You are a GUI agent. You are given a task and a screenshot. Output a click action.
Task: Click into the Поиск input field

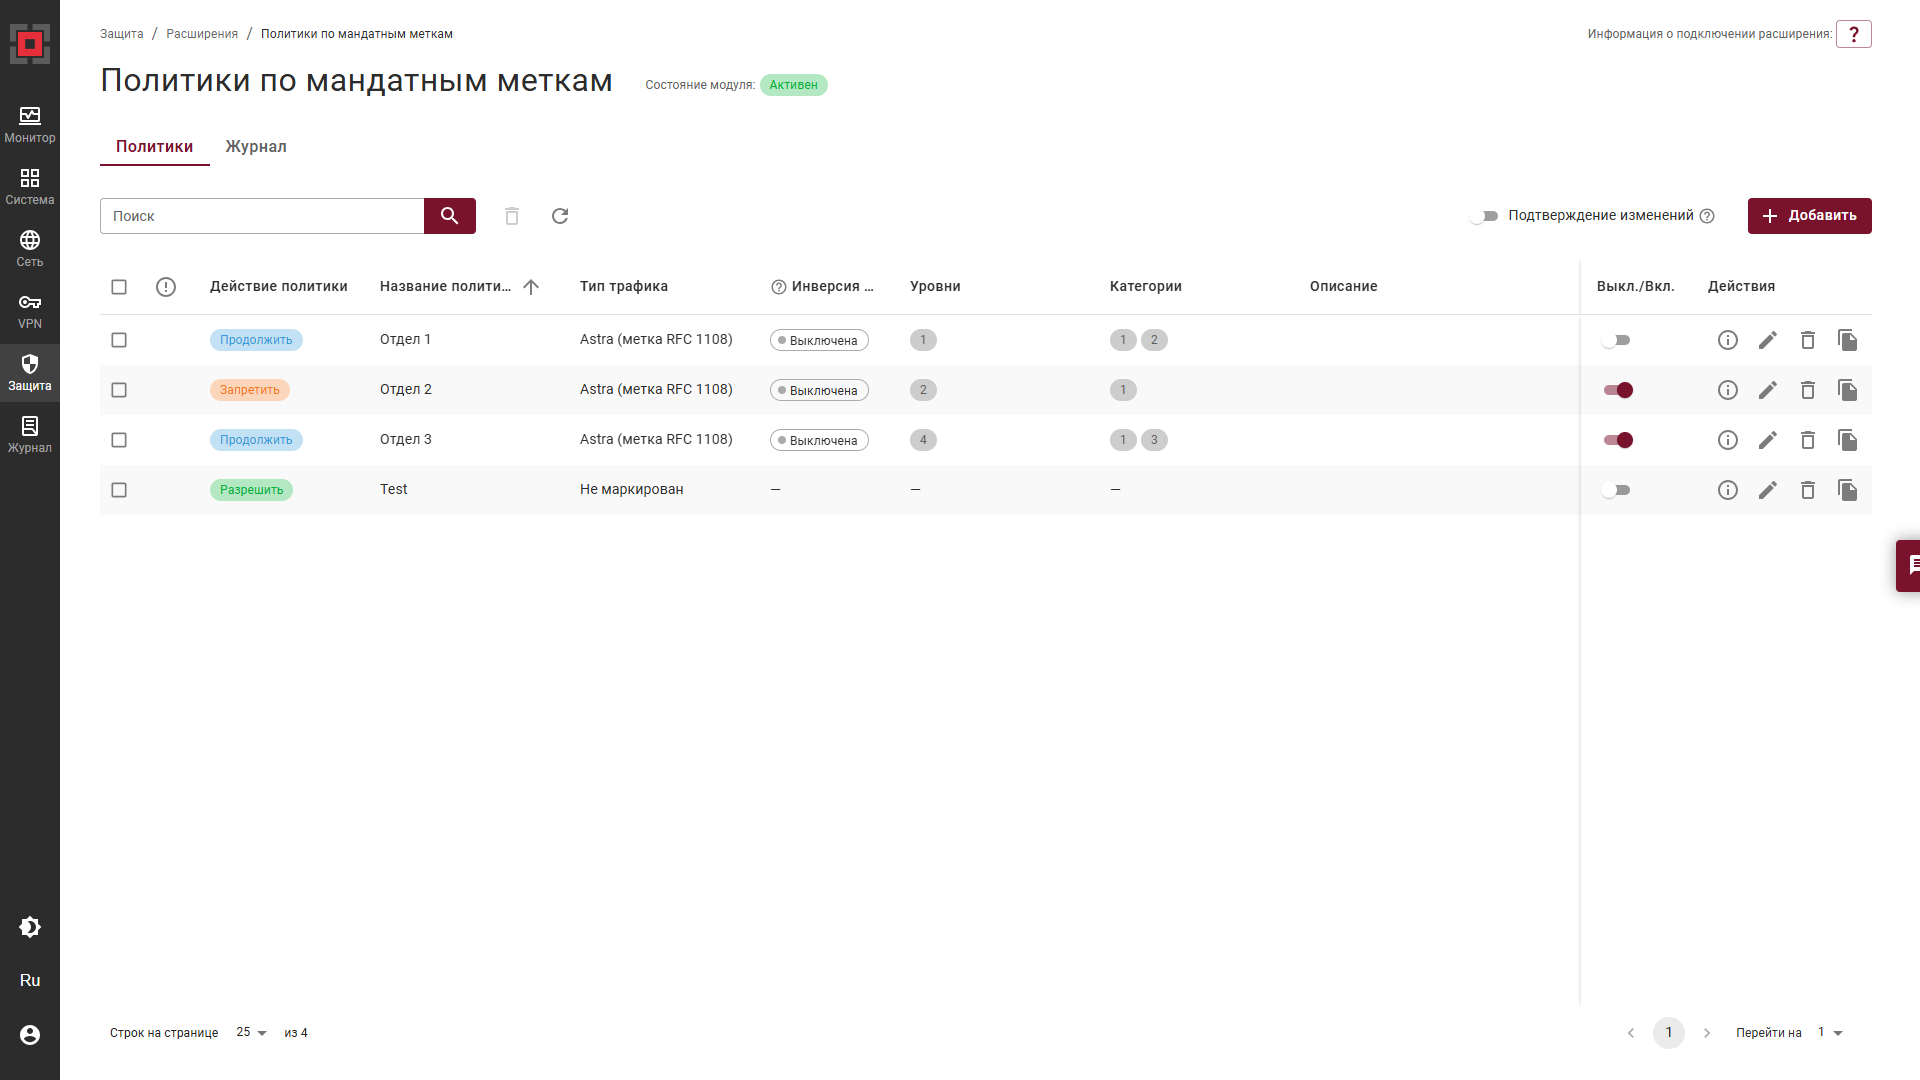coord(262,216)
